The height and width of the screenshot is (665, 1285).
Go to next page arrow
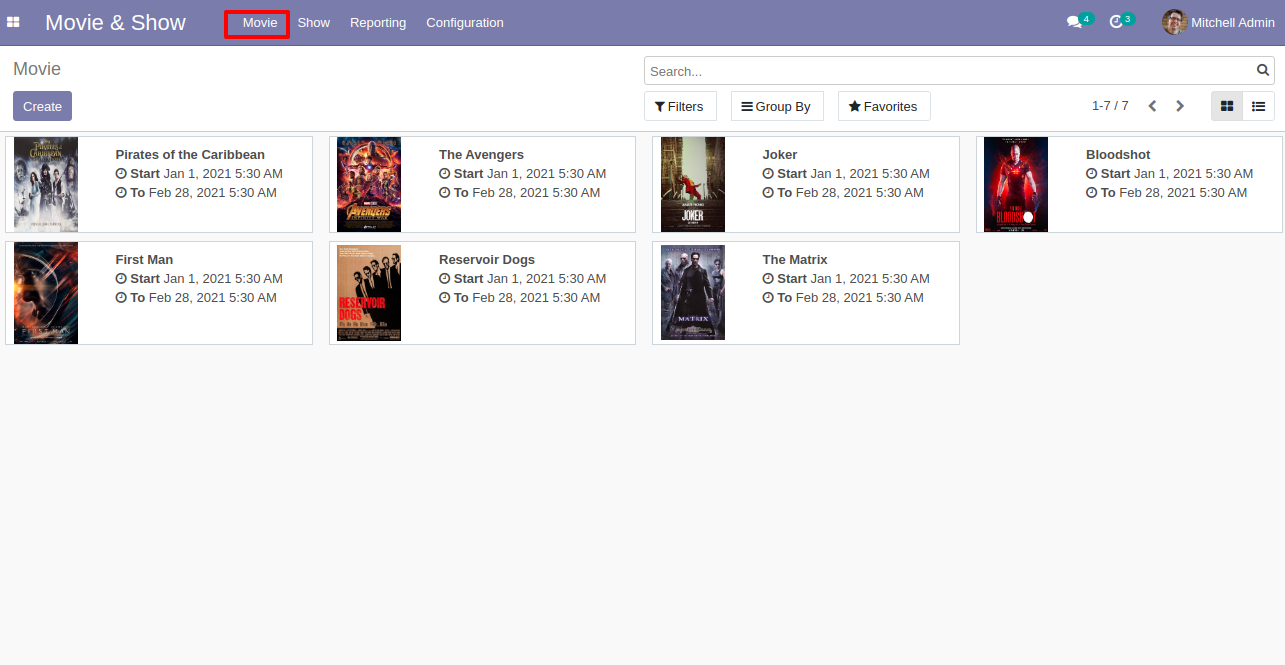[1180, 106]
